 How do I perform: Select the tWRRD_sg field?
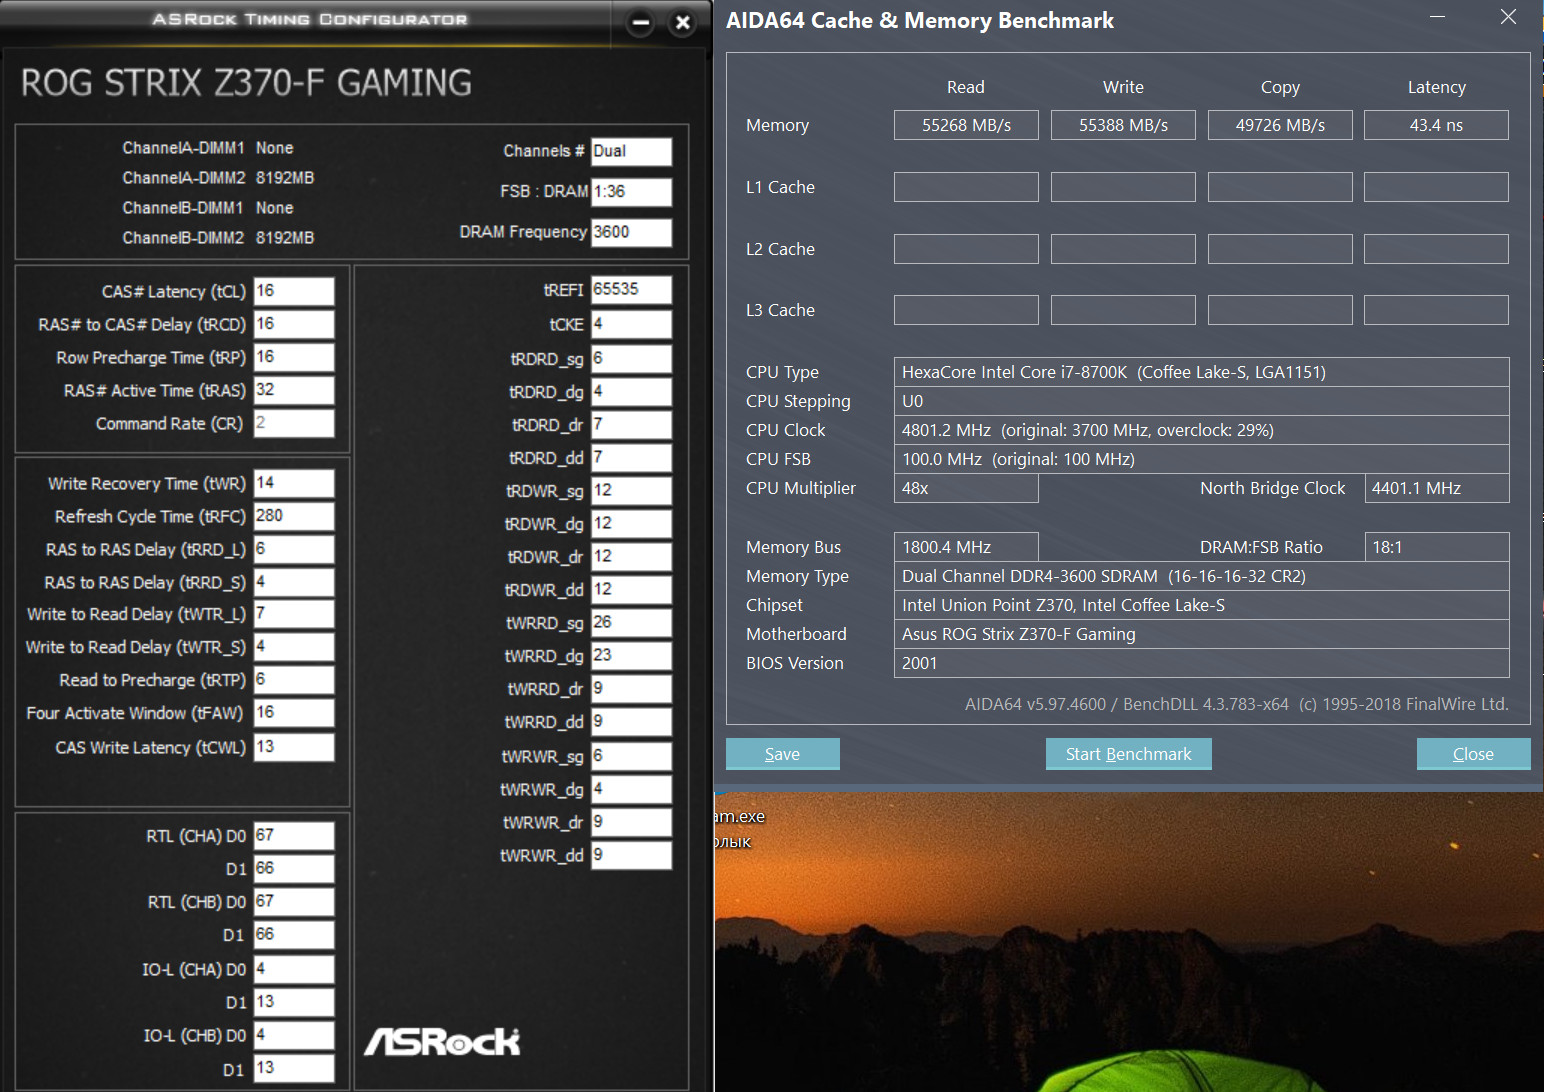pyautogui.click(x=631, y=623)
